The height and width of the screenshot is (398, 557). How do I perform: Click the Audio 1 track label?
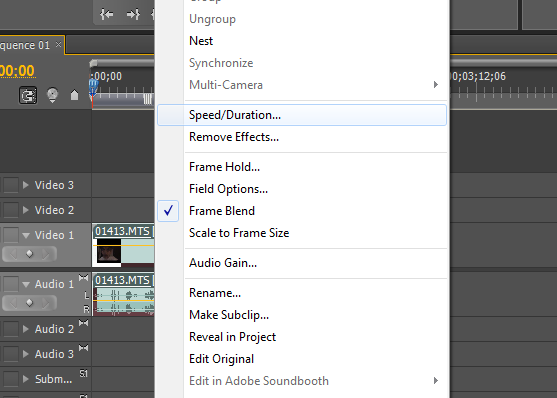click(x=54, y=284)
